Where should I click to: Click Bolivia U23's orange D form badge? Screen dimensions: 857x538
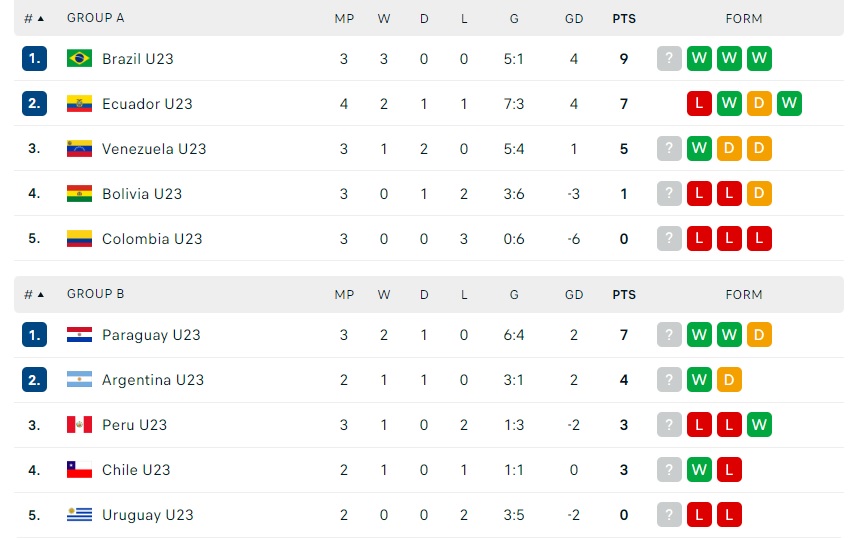click(x=759, y=194)
